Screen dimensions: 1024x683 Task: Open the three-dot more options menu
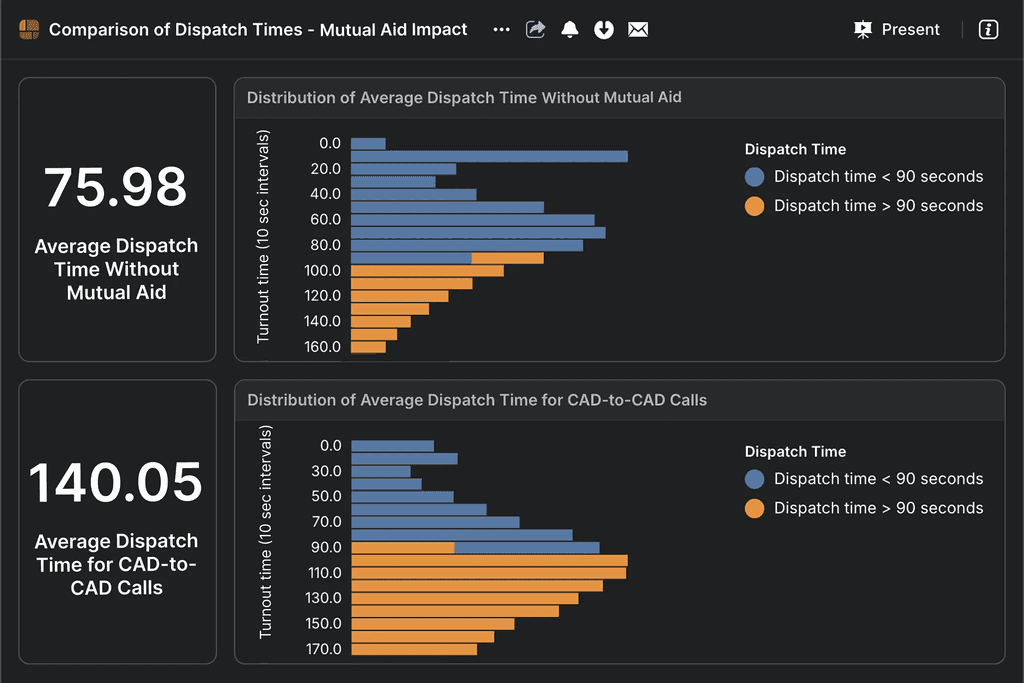[x=501, y=30]
